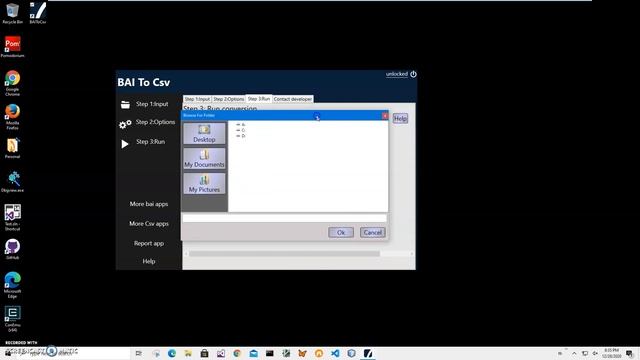Click the Edge icon in the taskbar
The height and width of the screenshot is (360, 640).
pos(172,353)
